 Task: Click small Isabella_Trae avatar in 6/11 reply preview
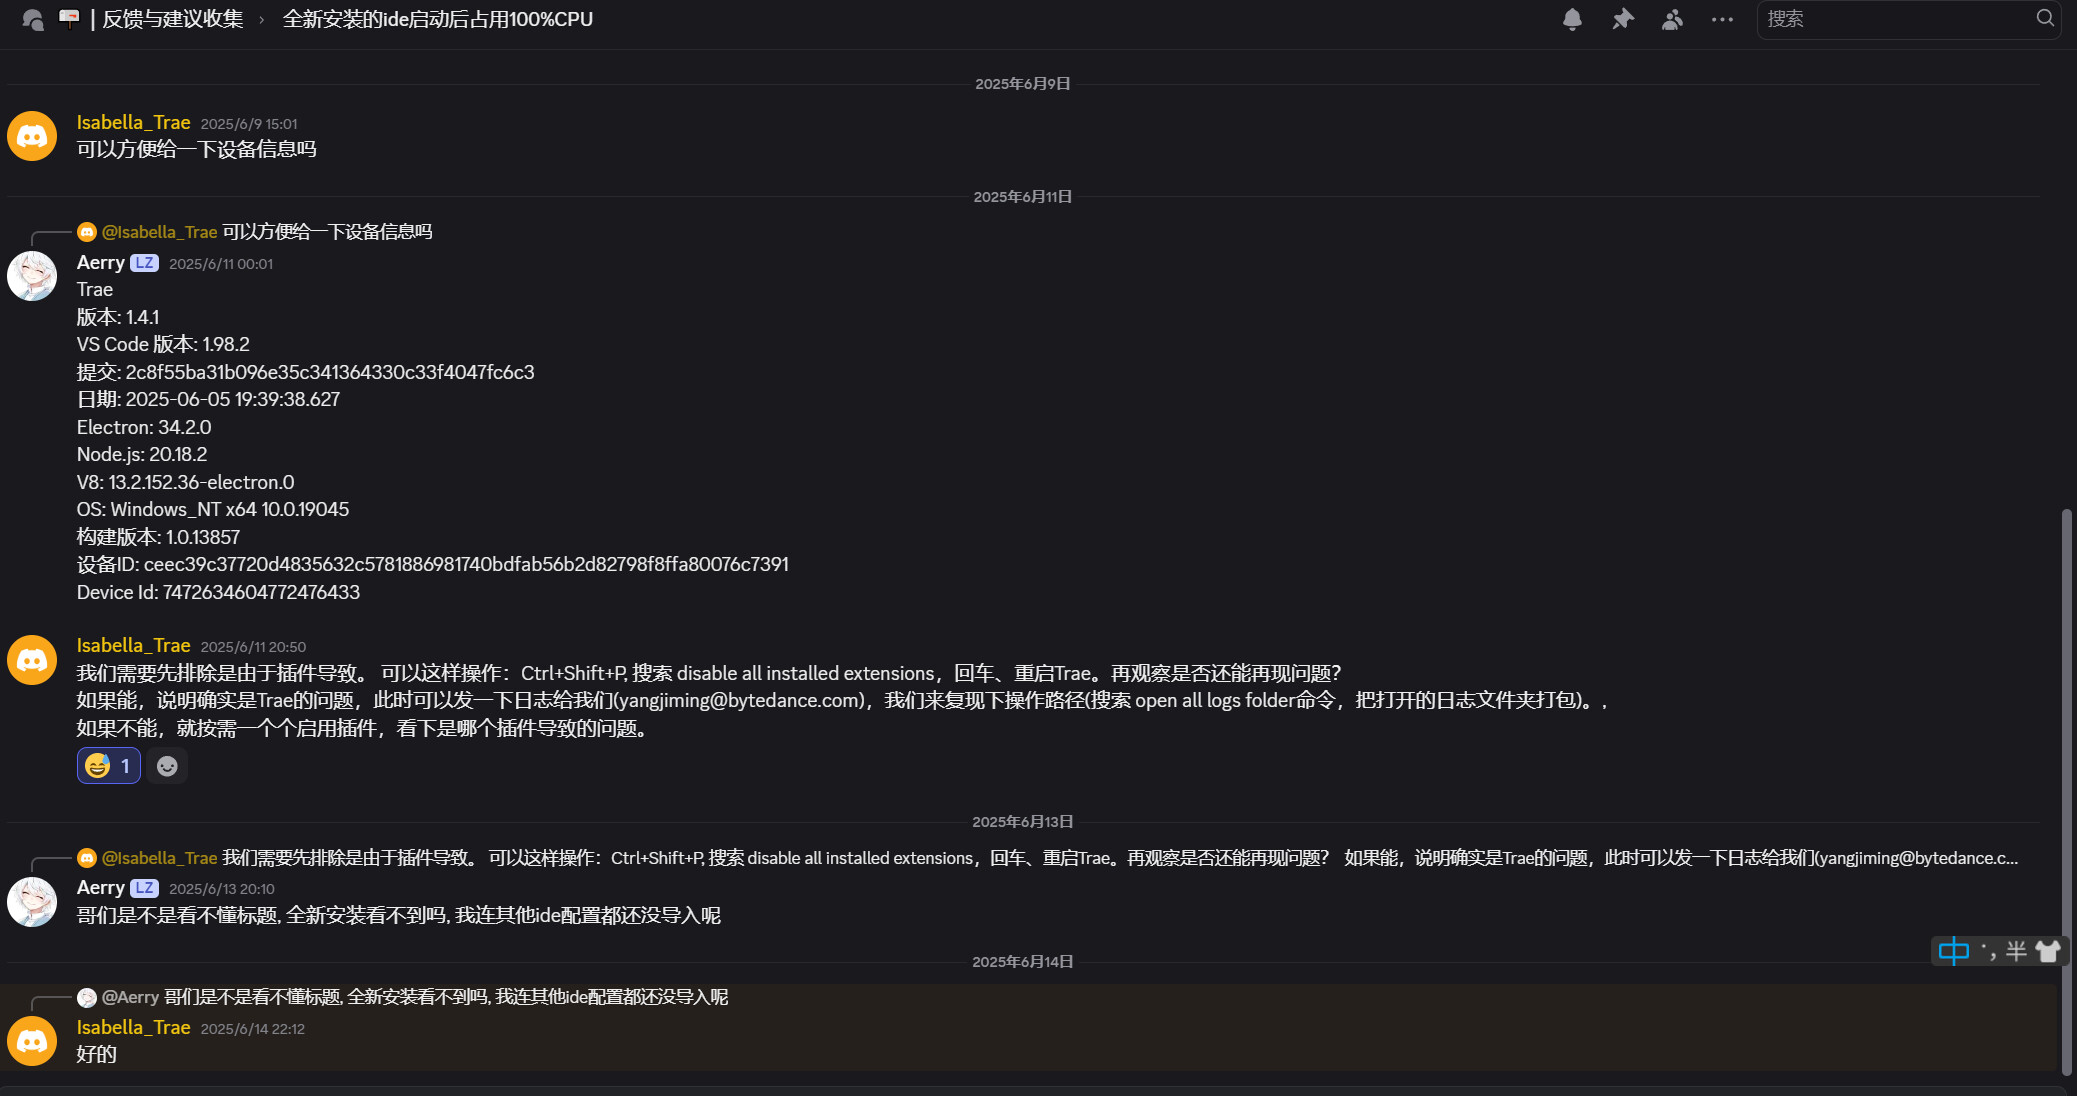click(87, 232)
